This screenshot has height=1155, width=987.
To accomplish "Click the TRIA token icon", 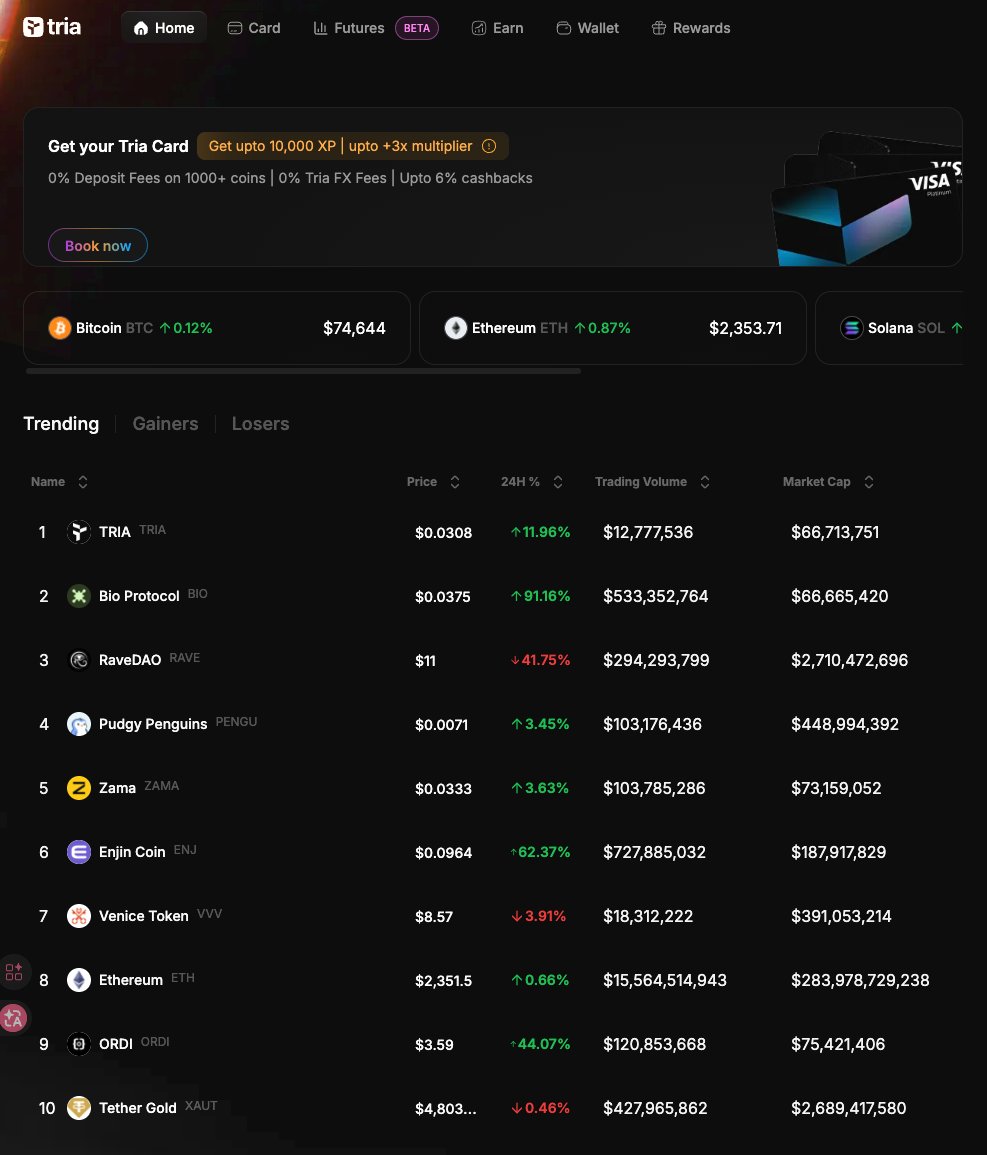I will [x=79, y=532].
